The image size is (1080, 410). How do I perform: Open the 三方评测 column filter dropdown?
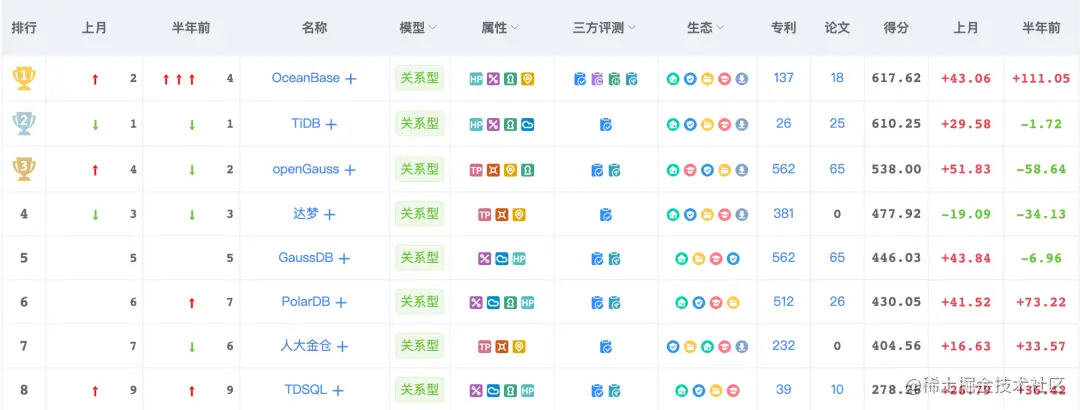point(631,28)
